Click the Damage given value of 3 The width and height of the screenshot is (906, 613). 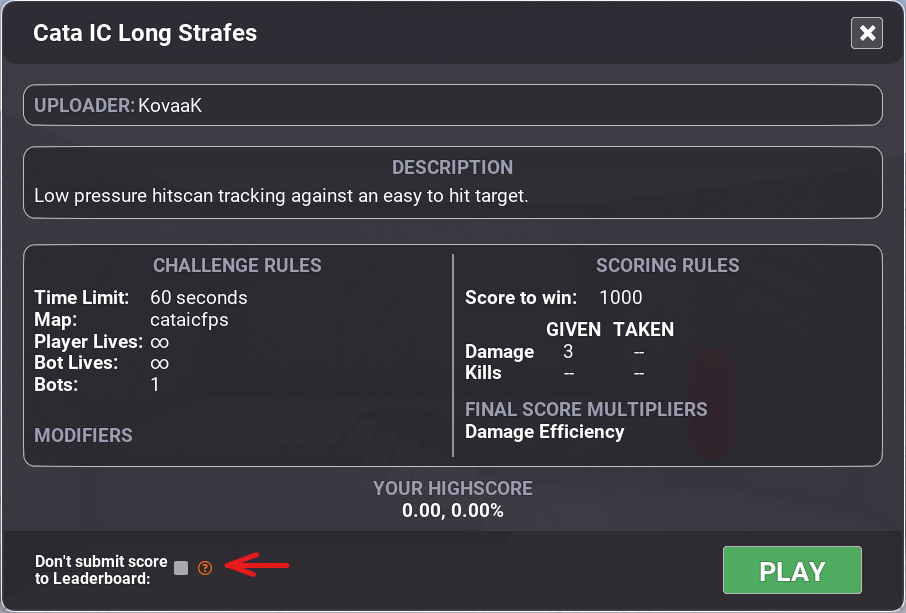(x=569, y=351)
